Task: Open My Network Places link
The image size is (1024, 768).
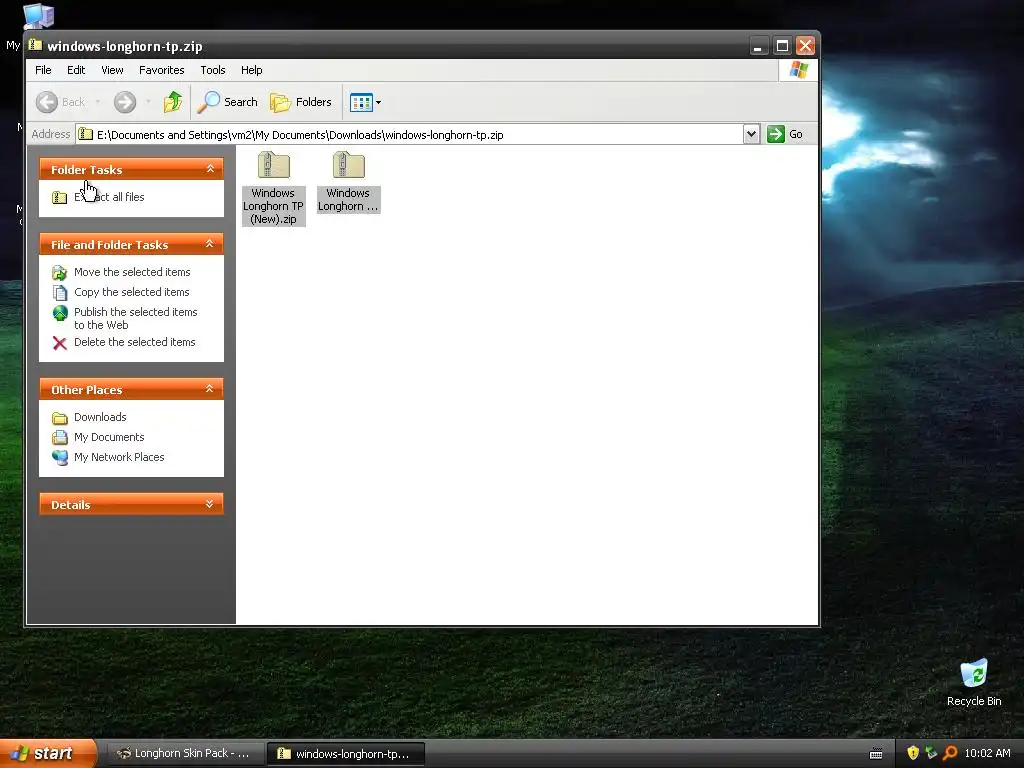Action: 119,457
